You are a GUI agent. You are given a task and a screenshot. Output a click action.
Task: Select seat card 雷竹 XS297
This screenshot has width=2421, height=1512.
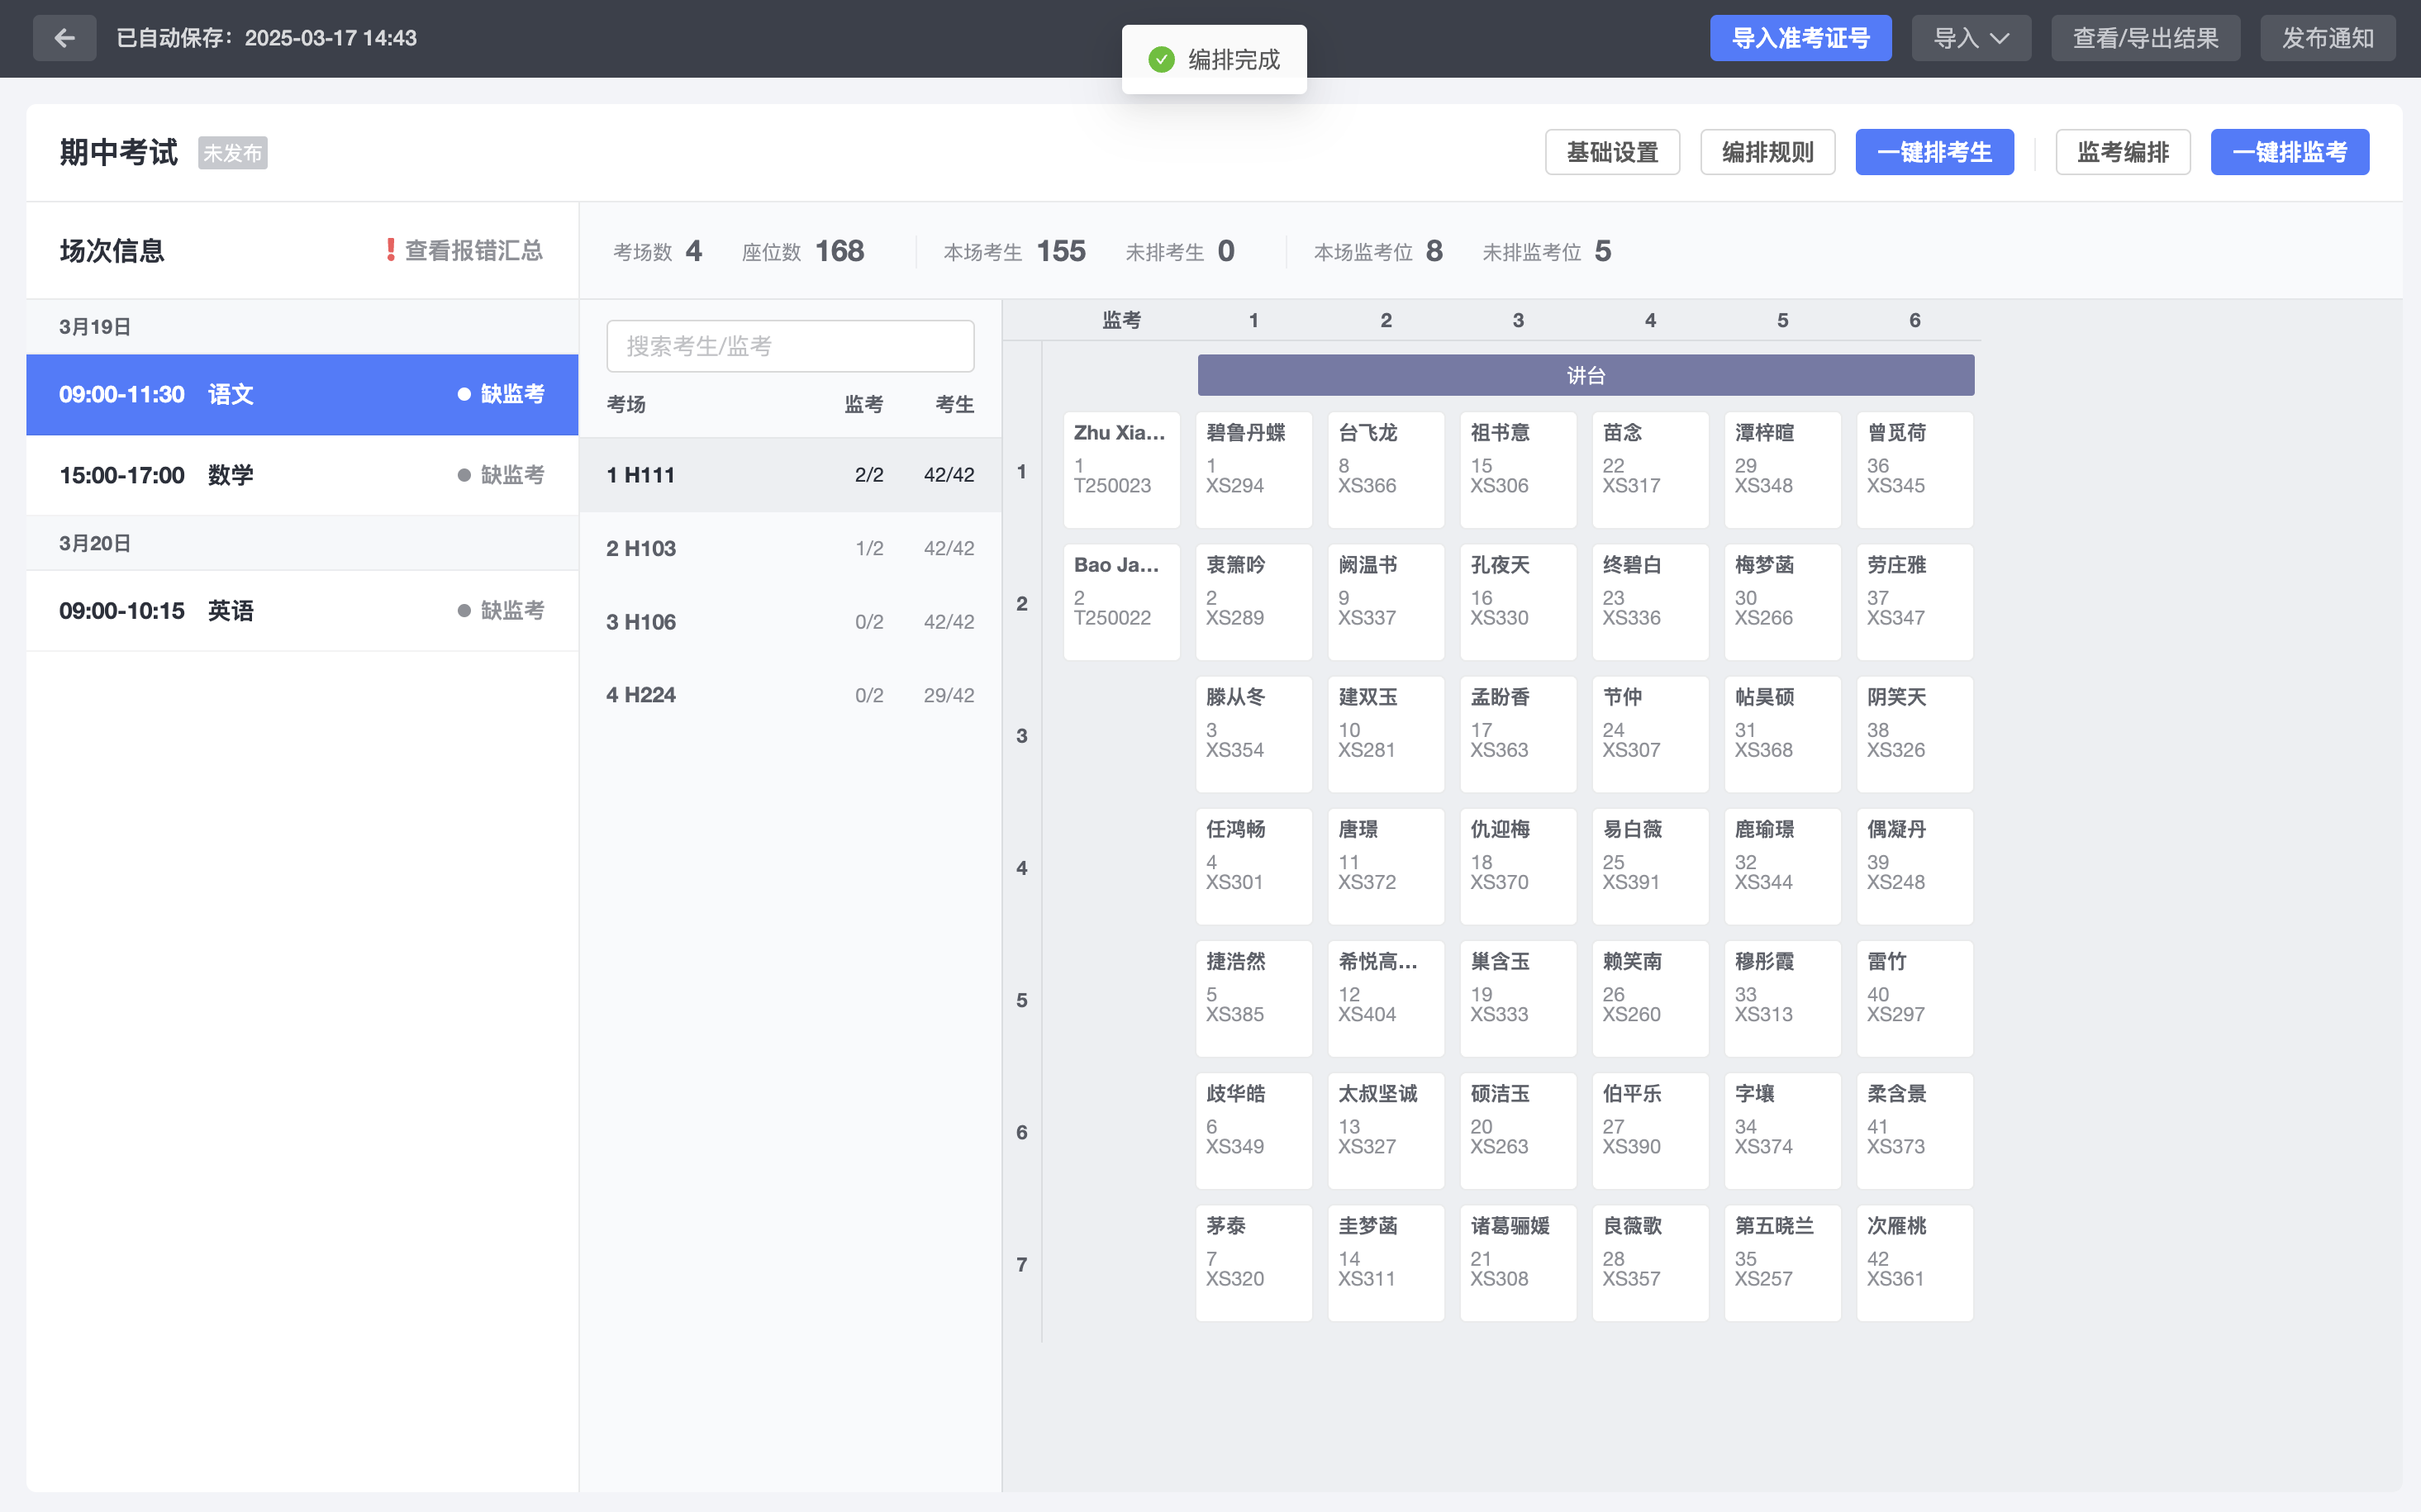[x=1914, y=998]
